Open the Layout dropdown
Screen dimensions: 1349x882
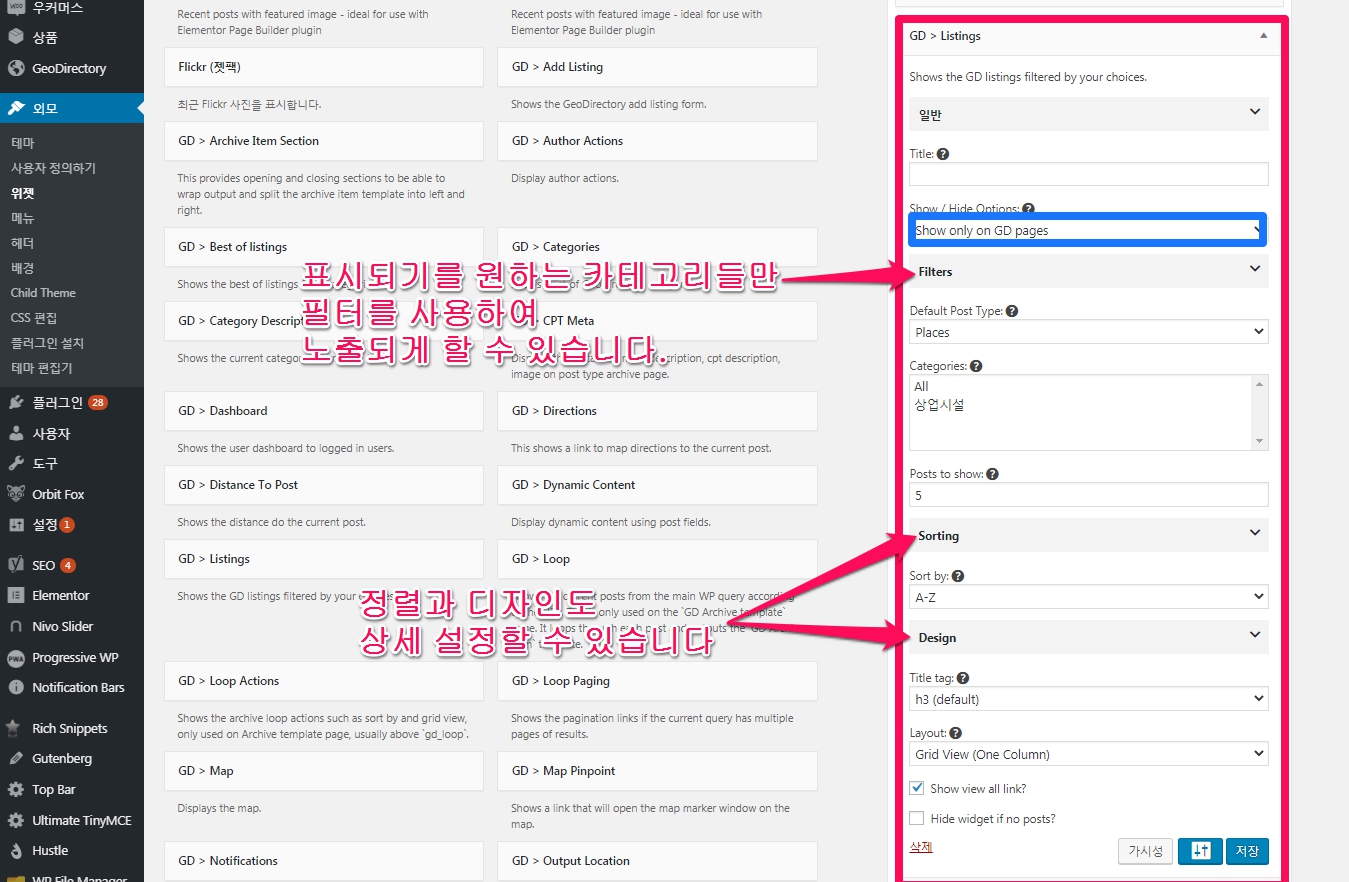point(1089,754)
